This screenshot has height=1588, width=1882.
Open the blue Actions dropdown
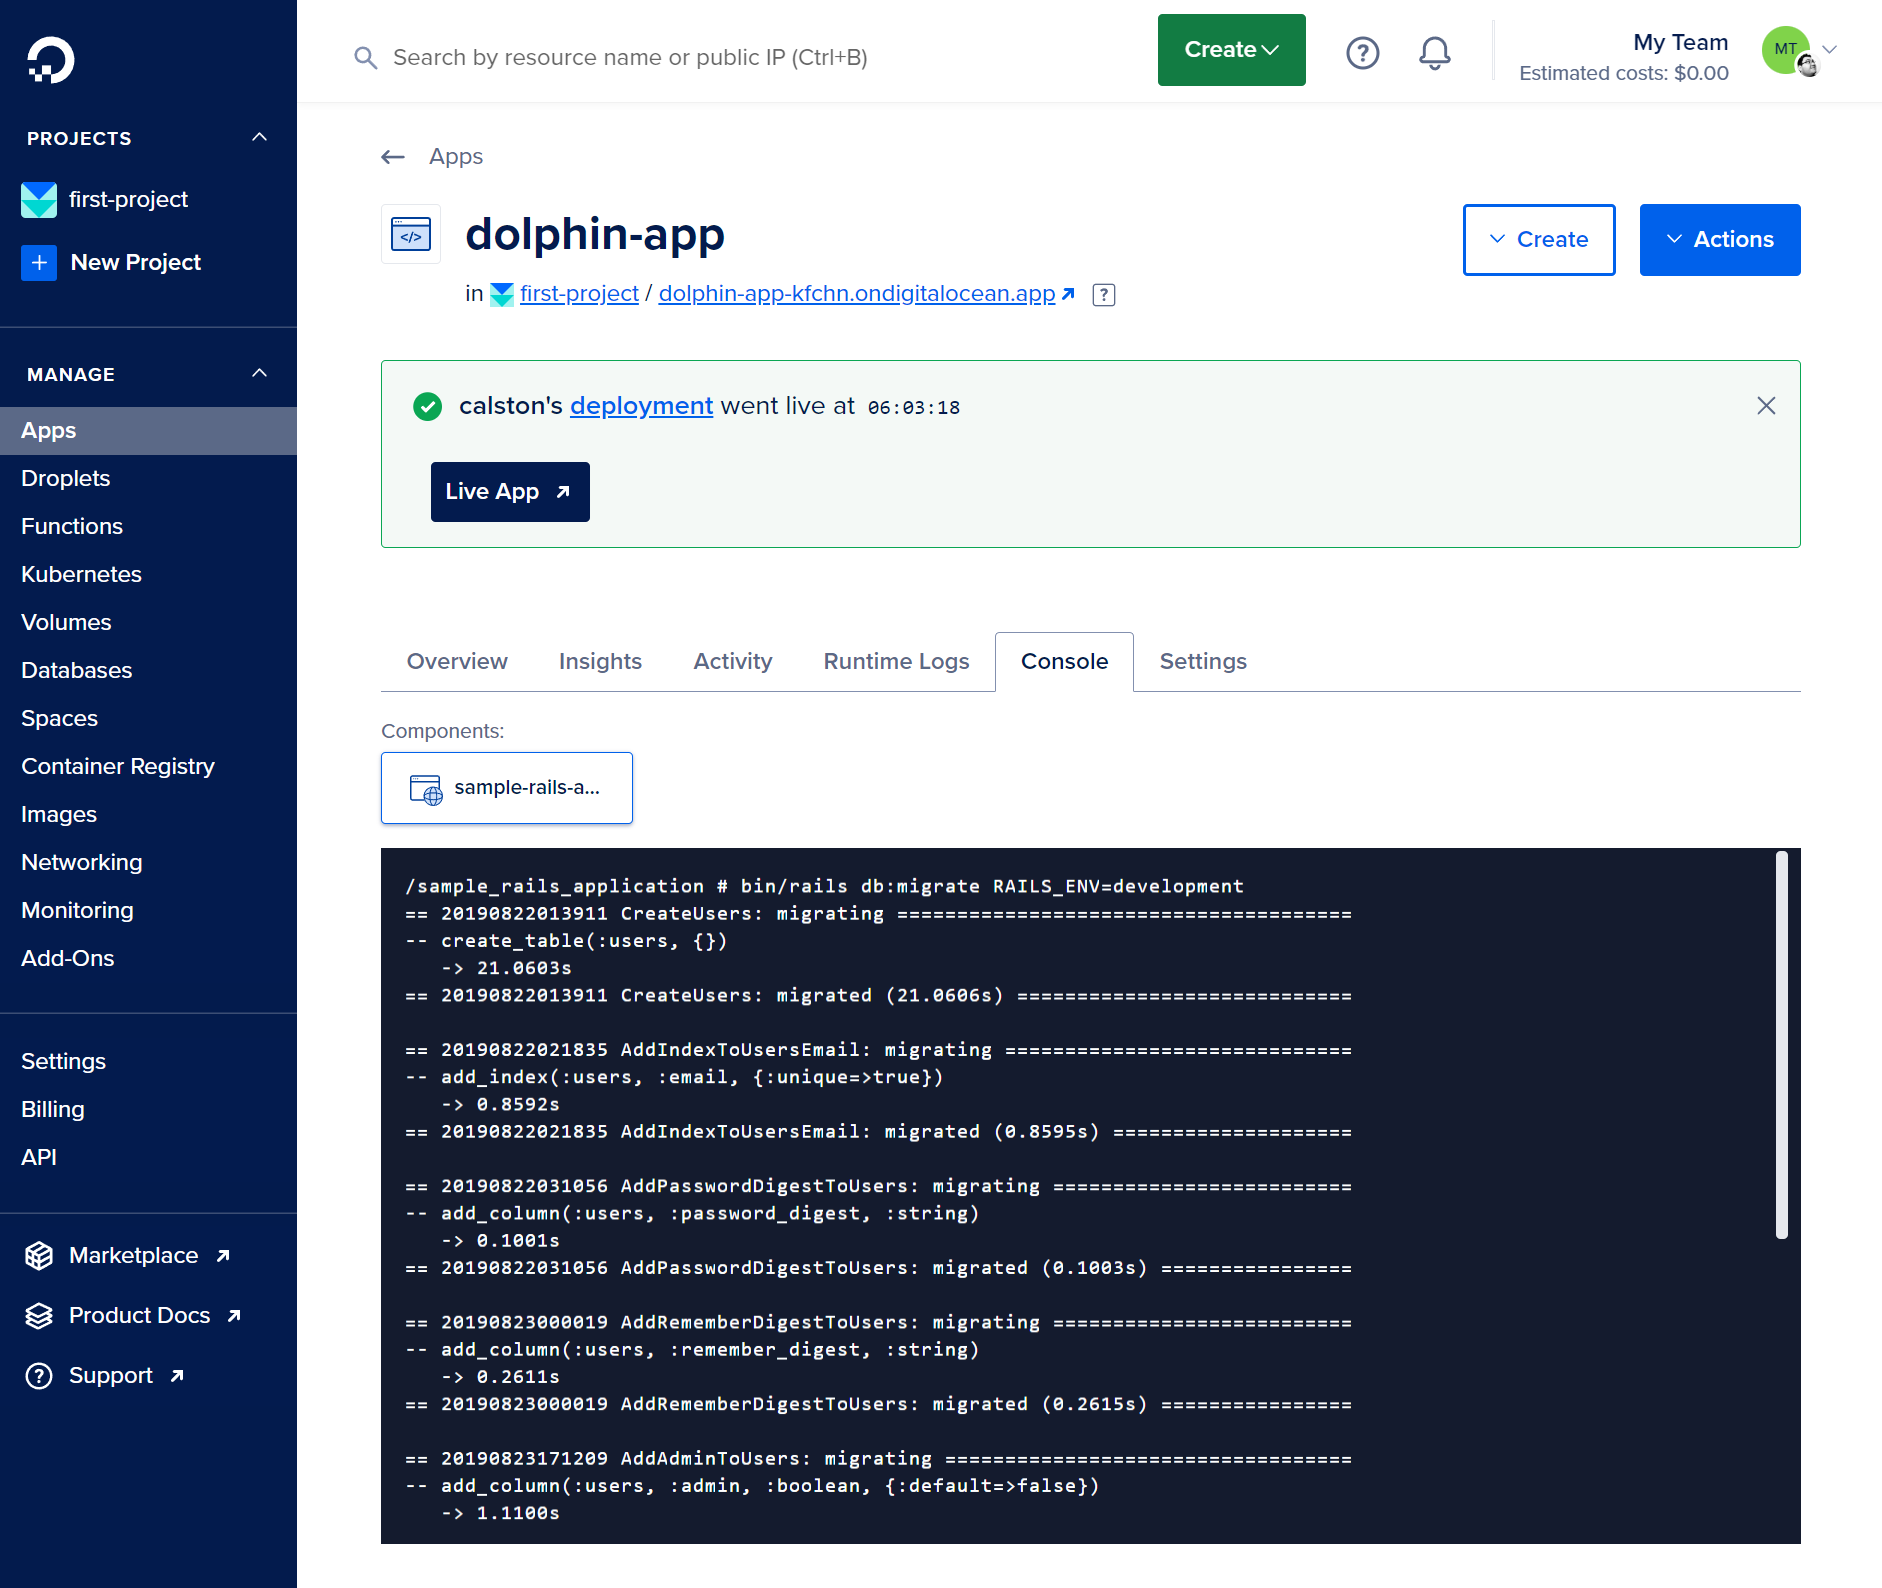pyautogui.click(x=1719, y=240)
